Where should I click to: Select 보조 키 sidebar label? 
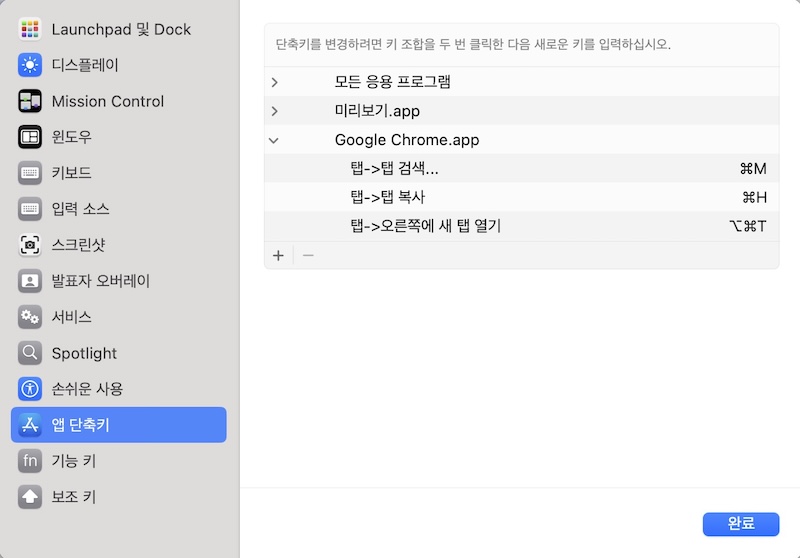coord(73,497)
